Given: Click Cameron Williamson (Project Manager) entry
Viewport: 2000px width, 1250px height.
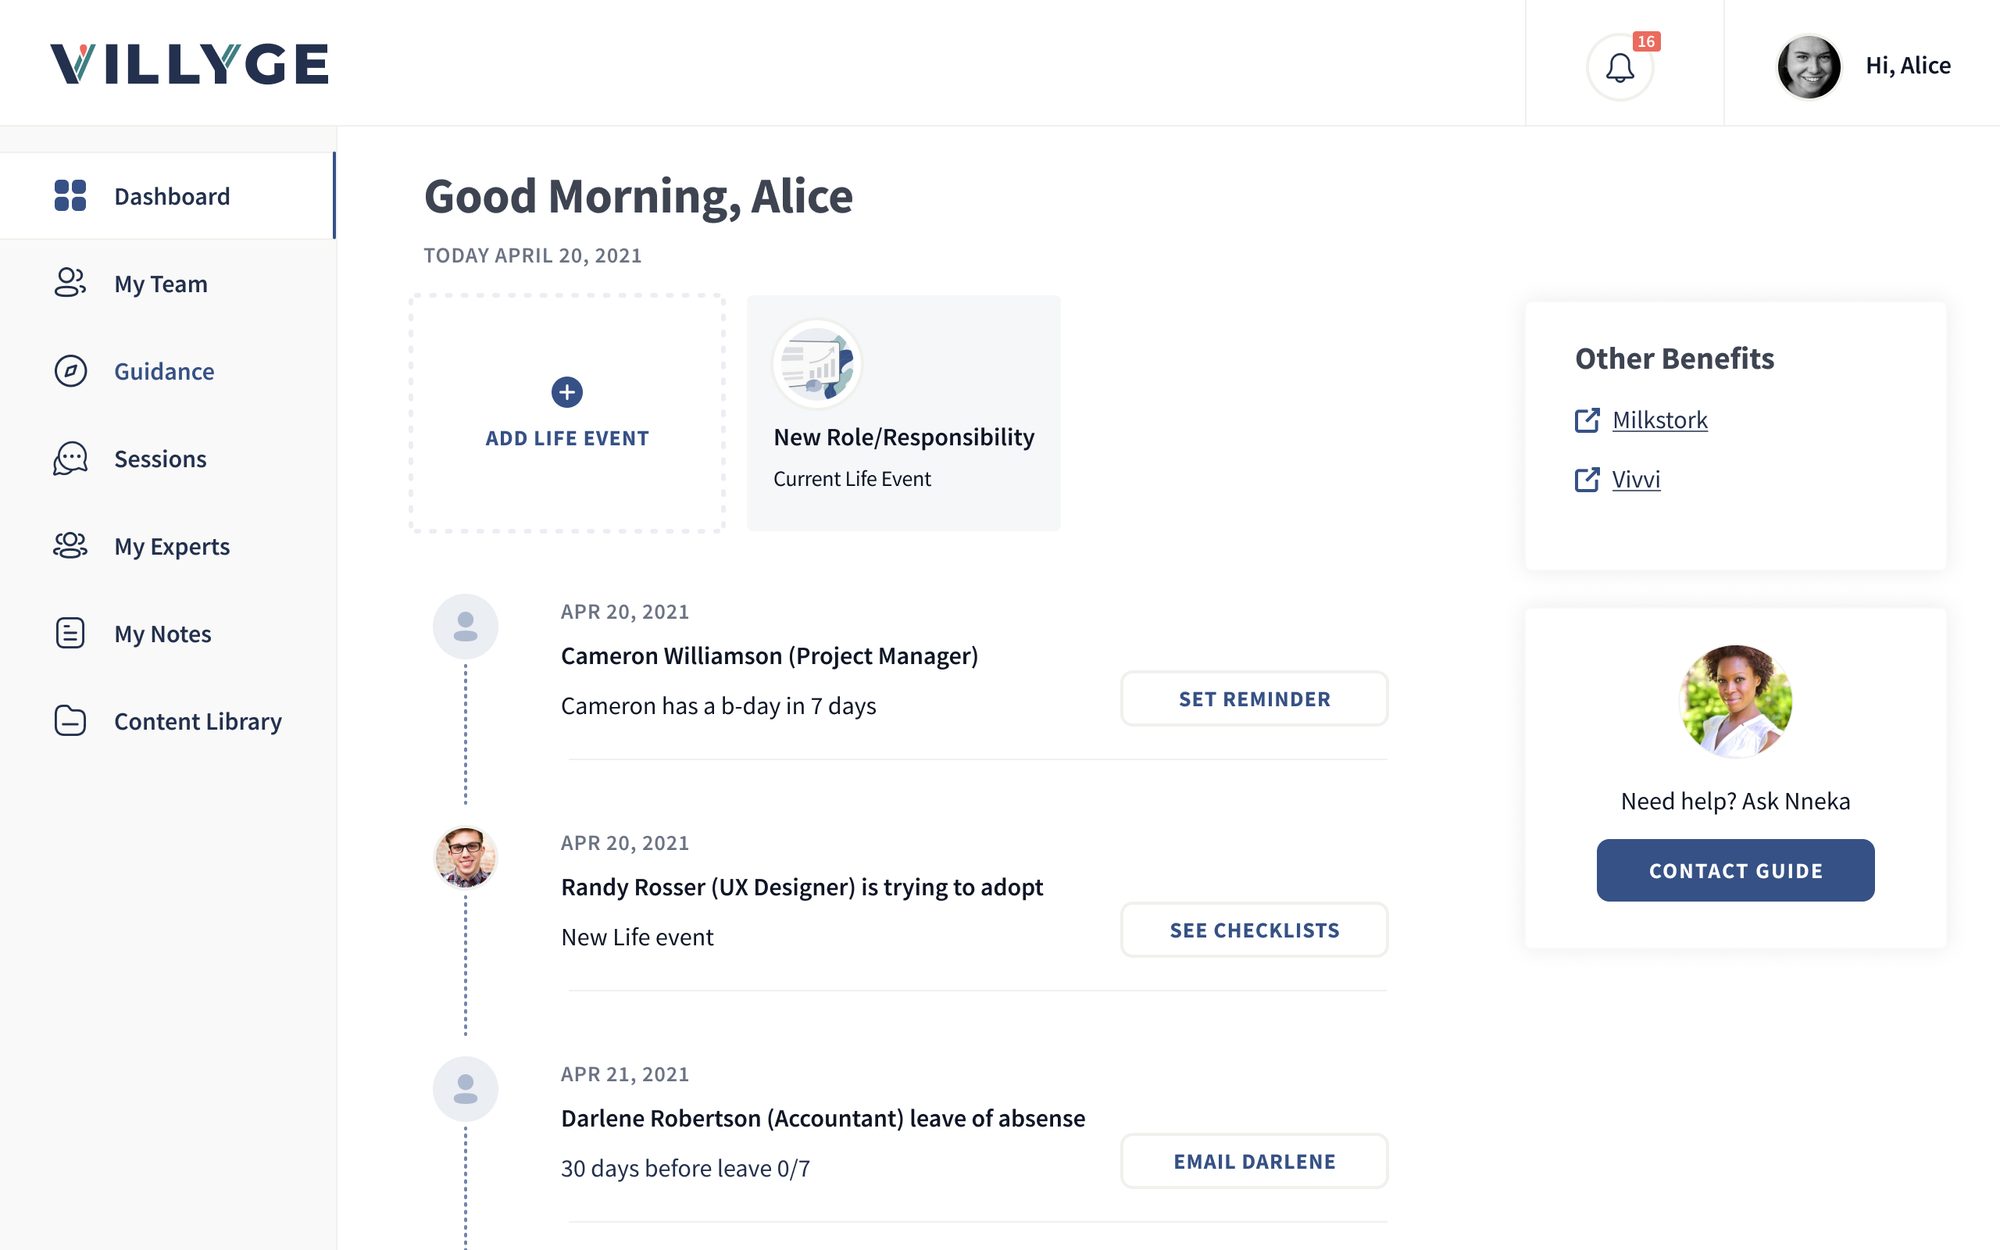Looking at the screenshot, I should [x=770, y=655].
